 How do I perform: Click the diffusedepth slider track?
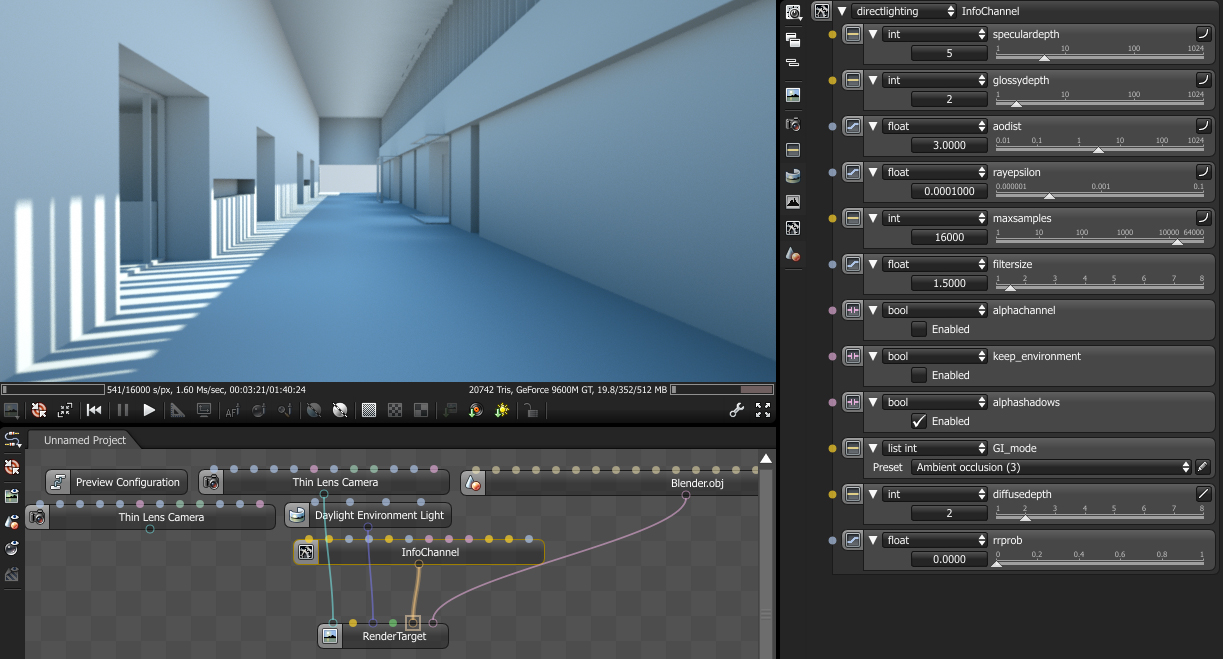click(x=1100, y=518)
